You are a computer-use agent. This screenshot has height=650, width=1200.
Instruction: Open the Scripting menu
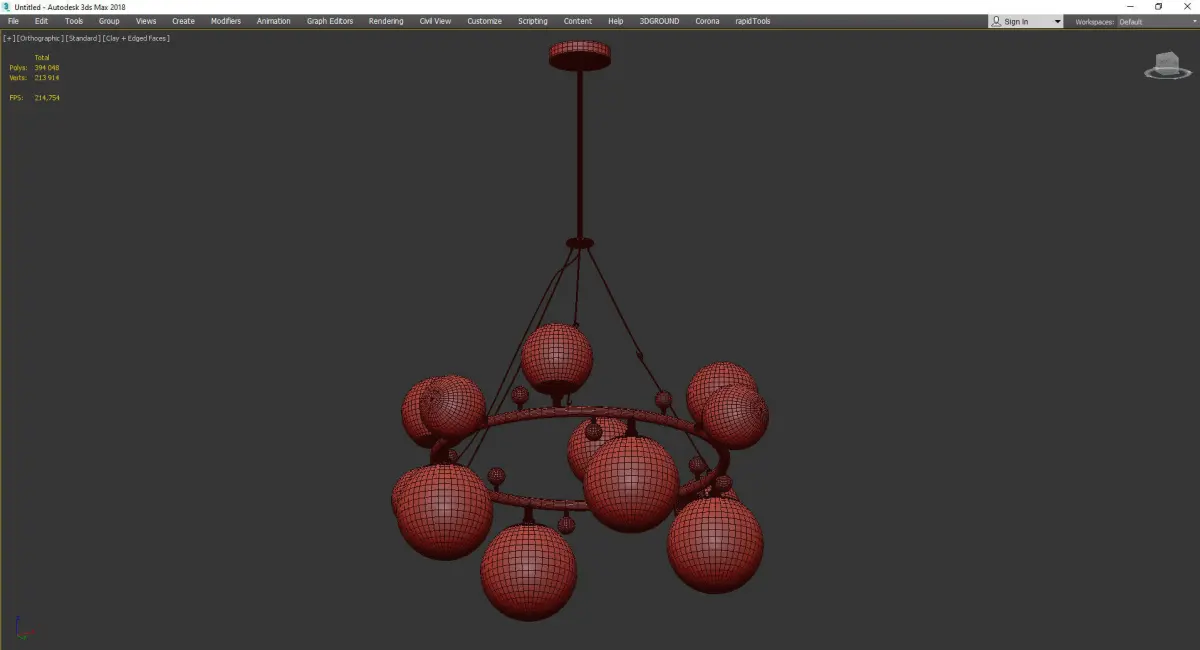(532, 21)
